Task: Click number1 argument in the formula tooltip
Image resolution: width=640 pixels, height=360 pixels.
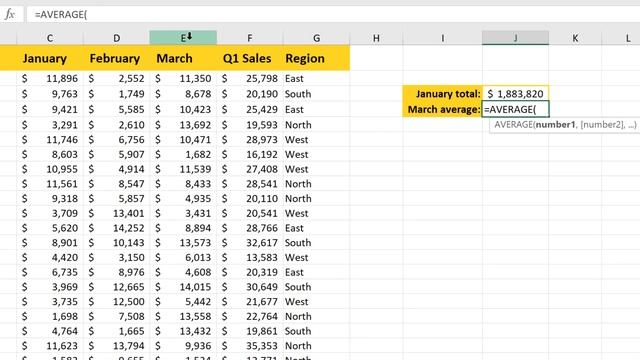Action: 555,124
